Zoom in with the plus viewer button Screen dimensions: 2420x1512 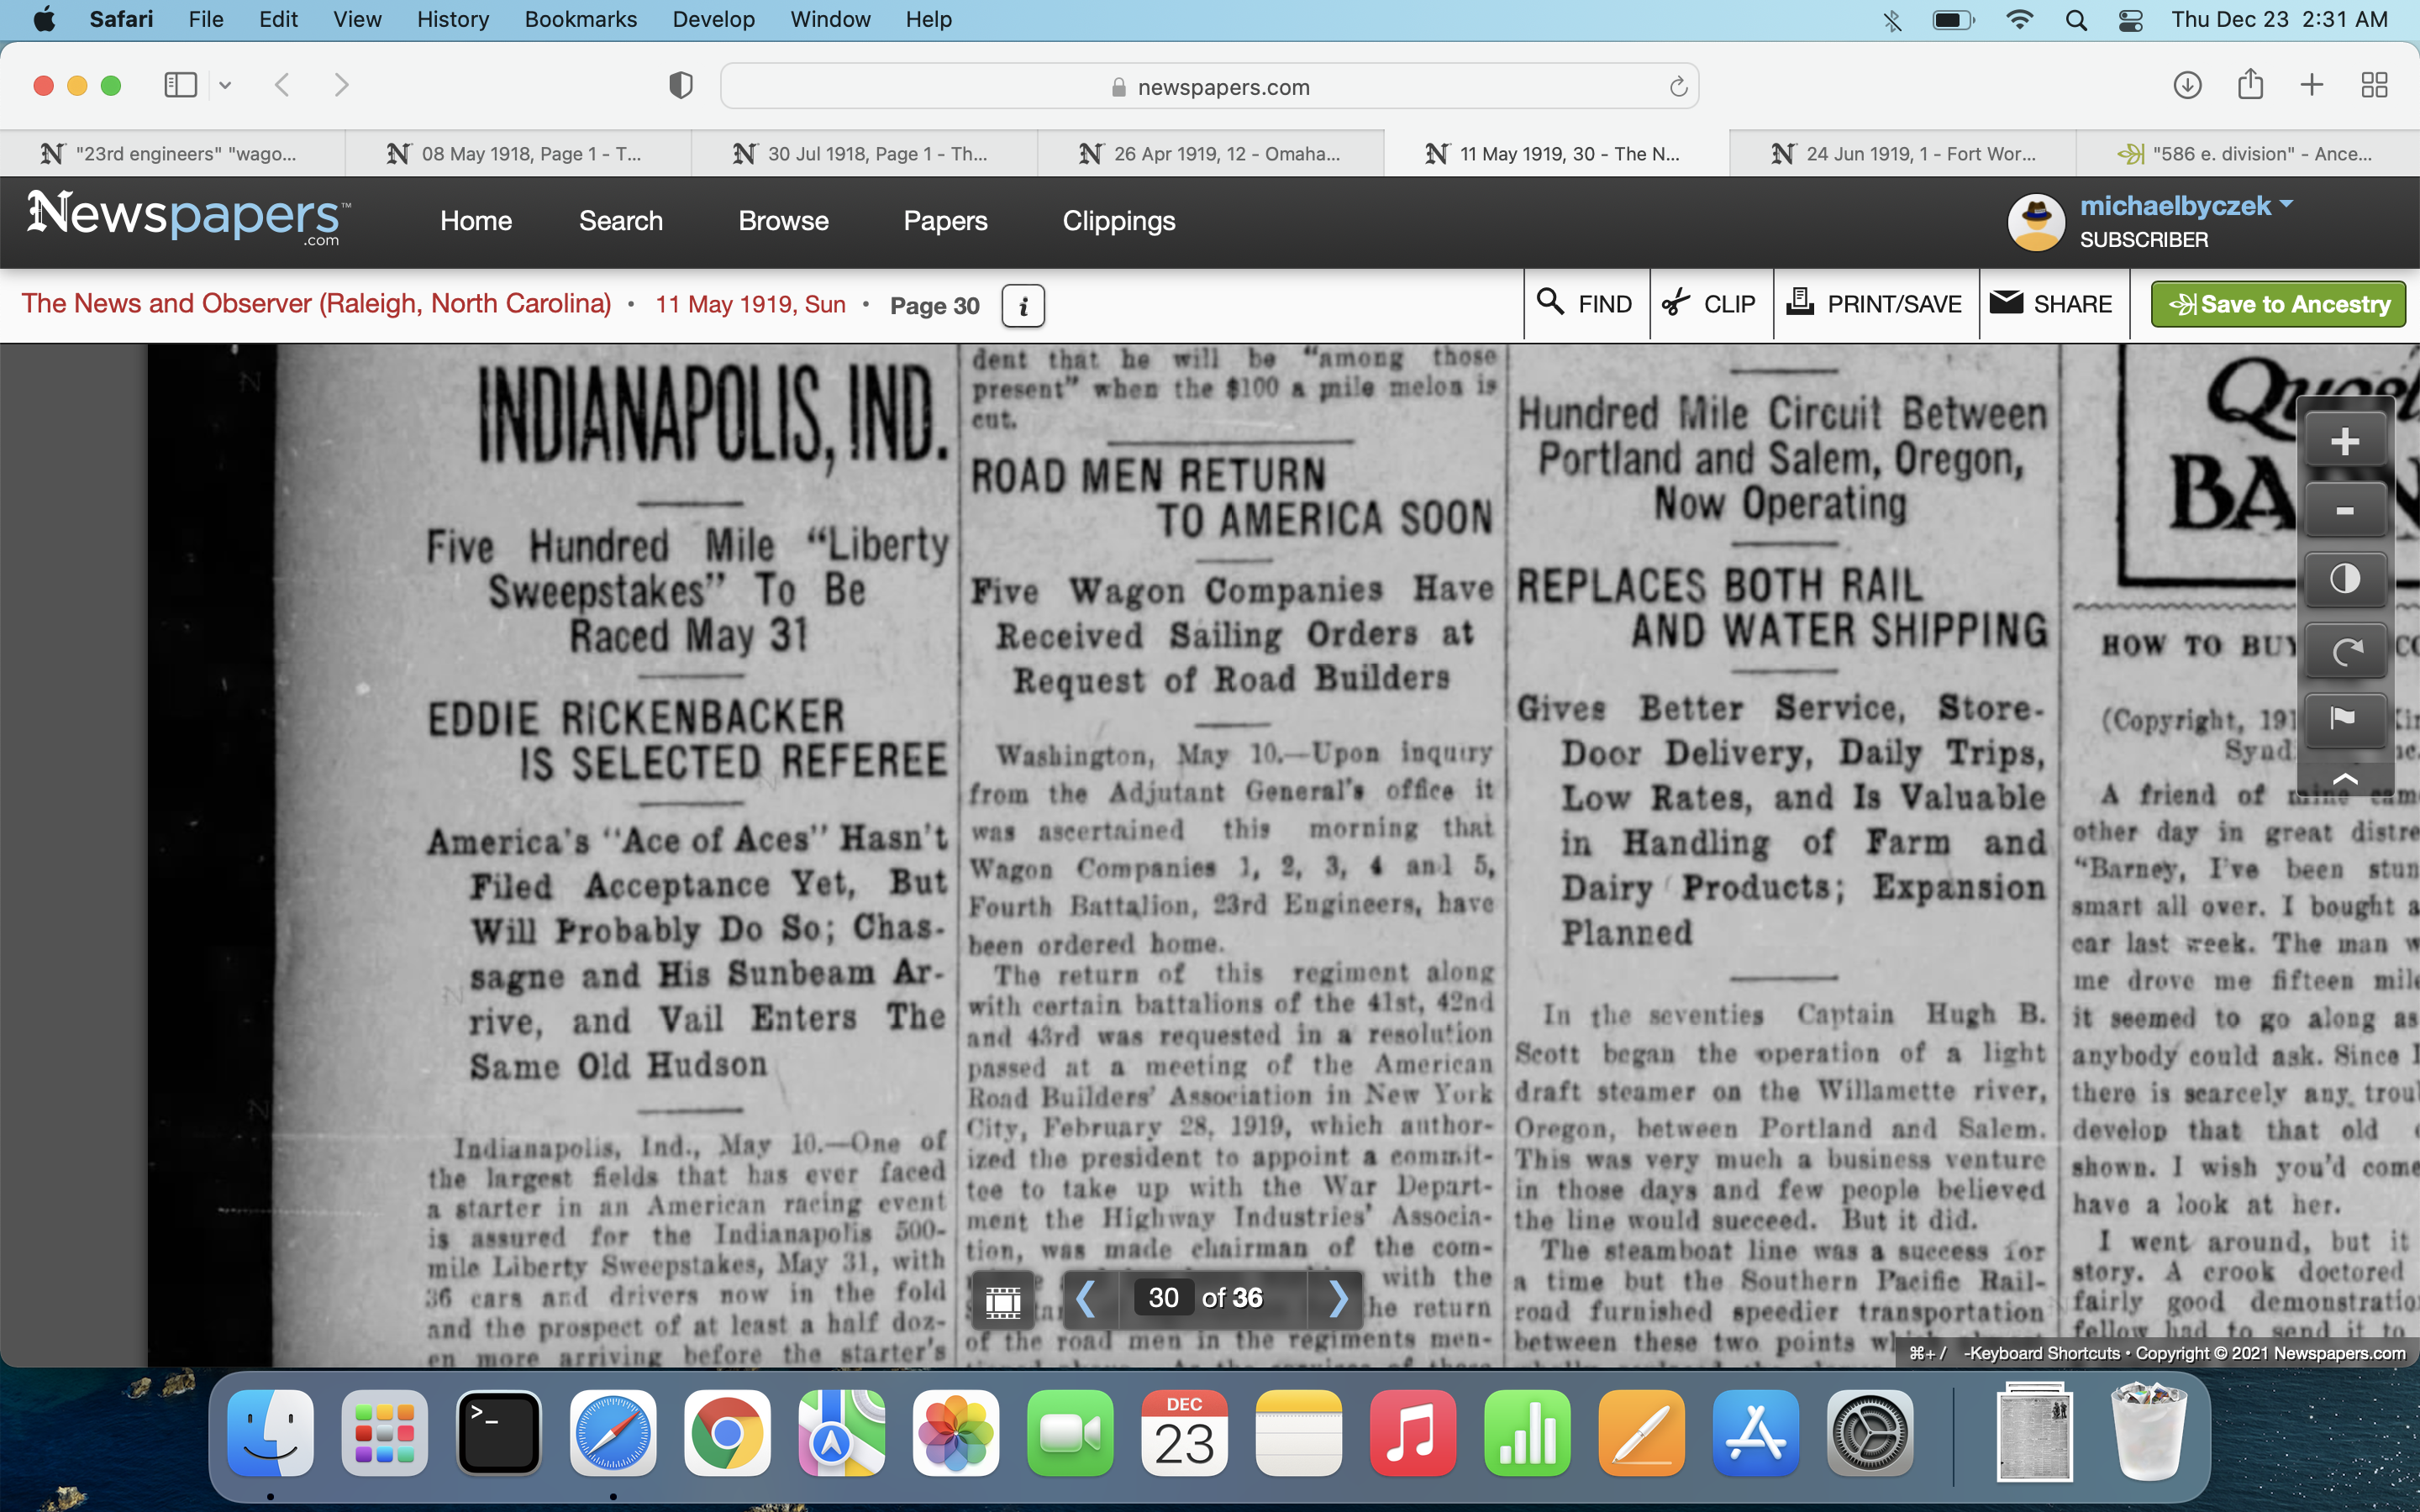(x=2344, y=441)
